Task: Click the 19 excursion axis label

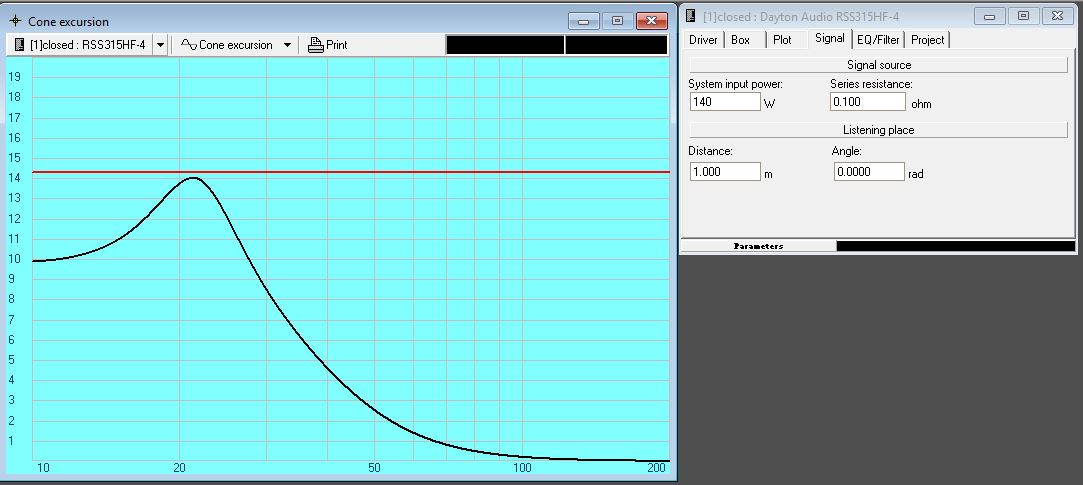Action: (x=13, y=77)
